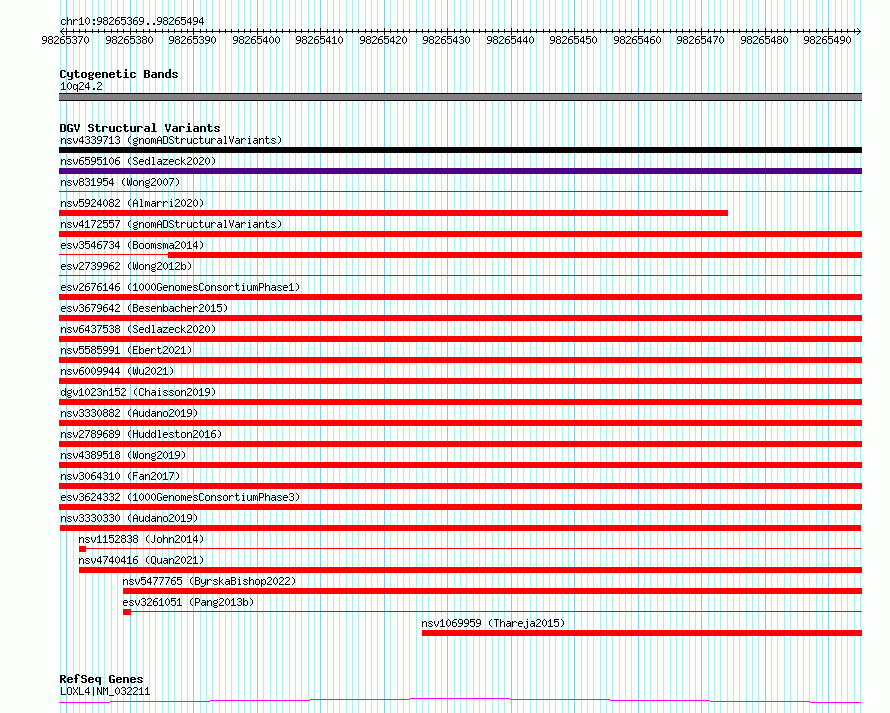Image resolution: width=890 pixels, height=713 pixels.
Task: Open nsv3064310 (Fan2017) variant label
Action: (120, 476)
